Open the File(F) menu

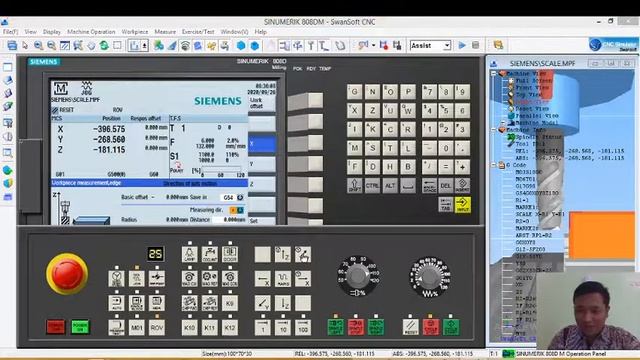coord(10,31)
